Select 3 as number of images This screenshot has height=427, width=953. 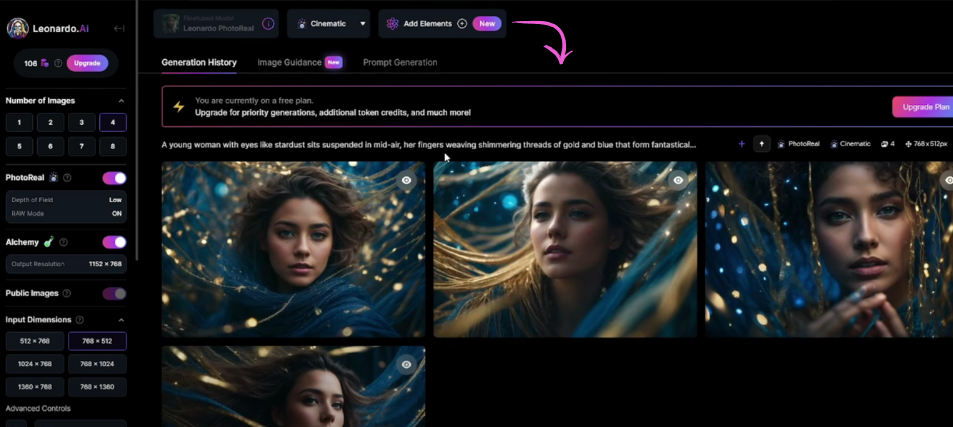pos(81,123)
